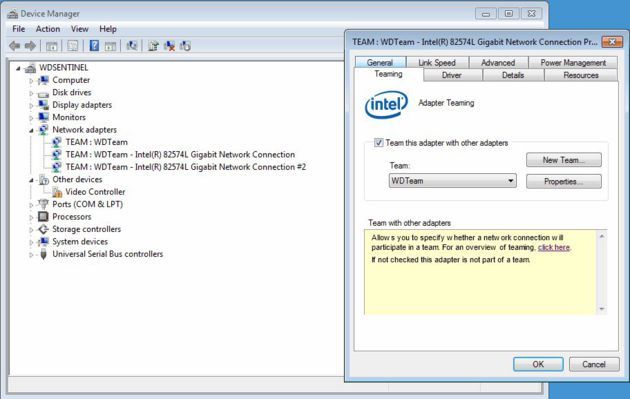Click the Forward arrow in Device Manager toolbar

[30, 46]
